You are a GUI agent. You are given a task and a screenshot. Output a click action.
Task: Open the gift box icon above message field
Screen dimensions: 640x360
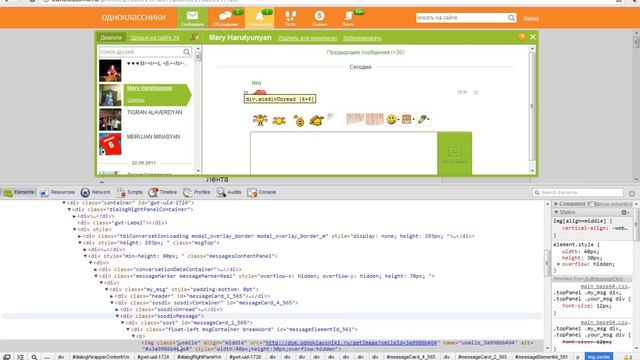[407, 119]
